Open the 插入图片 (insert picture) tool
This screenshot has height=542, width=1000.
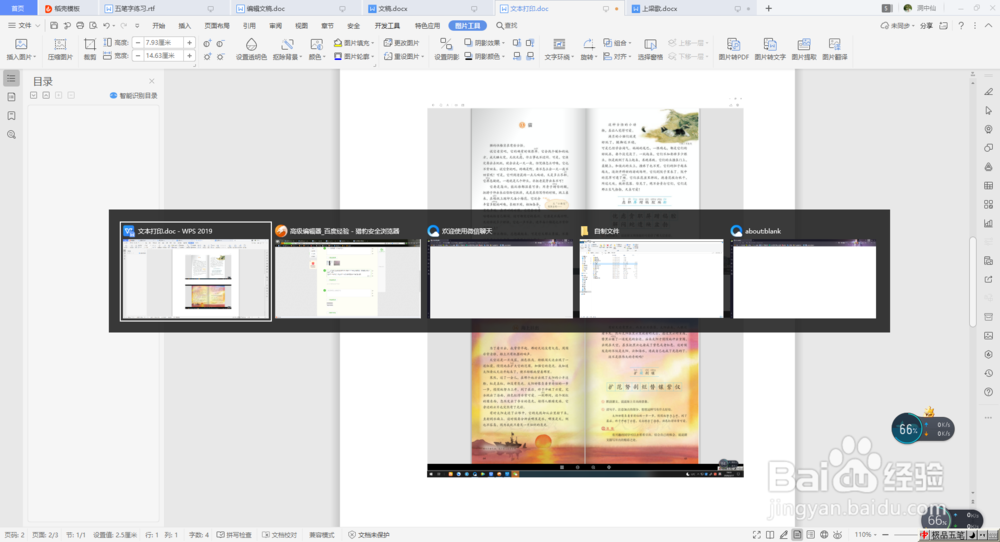tap(21, 49)
